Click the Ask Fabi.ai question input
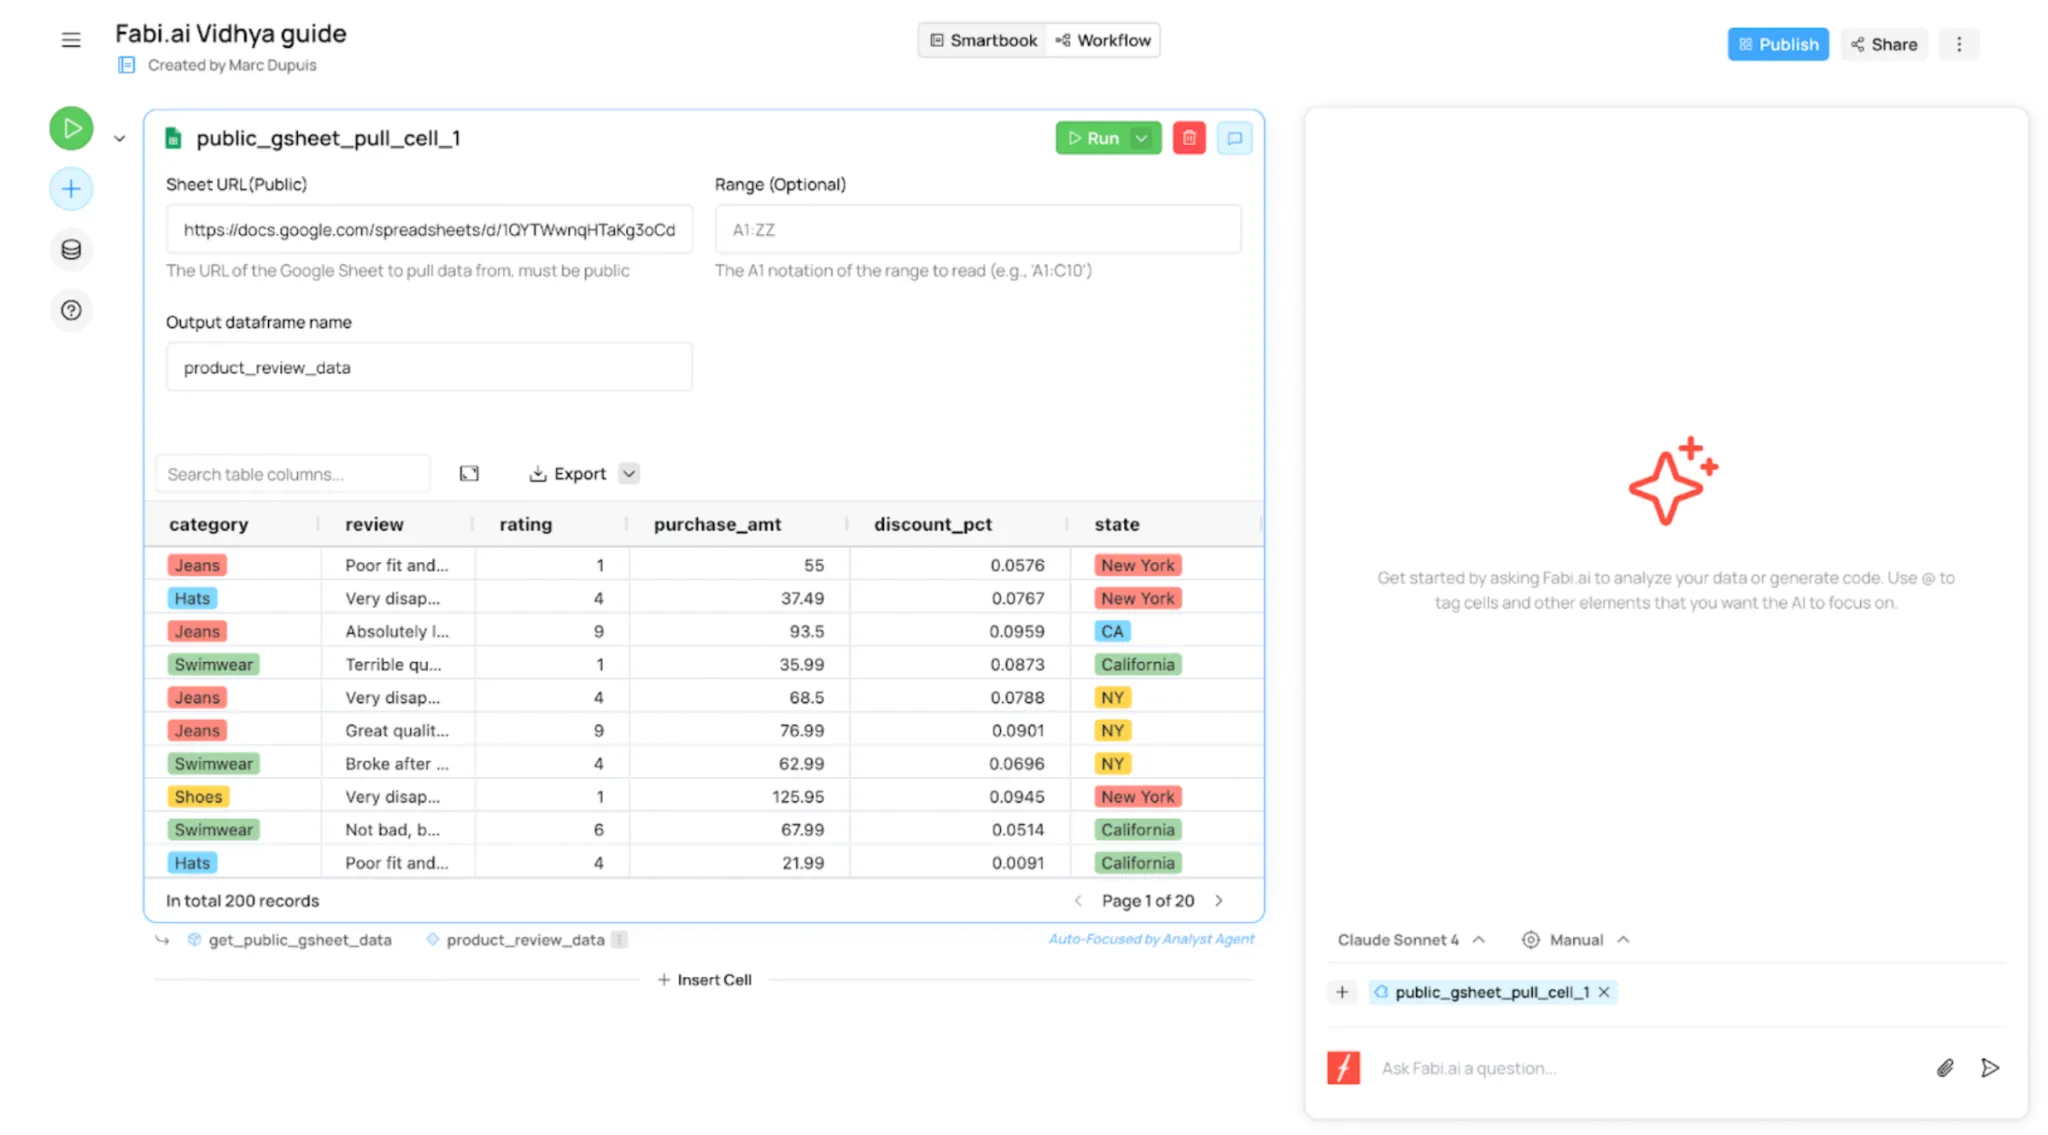Image resolution: width=2048 pixels, height=1135 pixels. point(1648,1068)
